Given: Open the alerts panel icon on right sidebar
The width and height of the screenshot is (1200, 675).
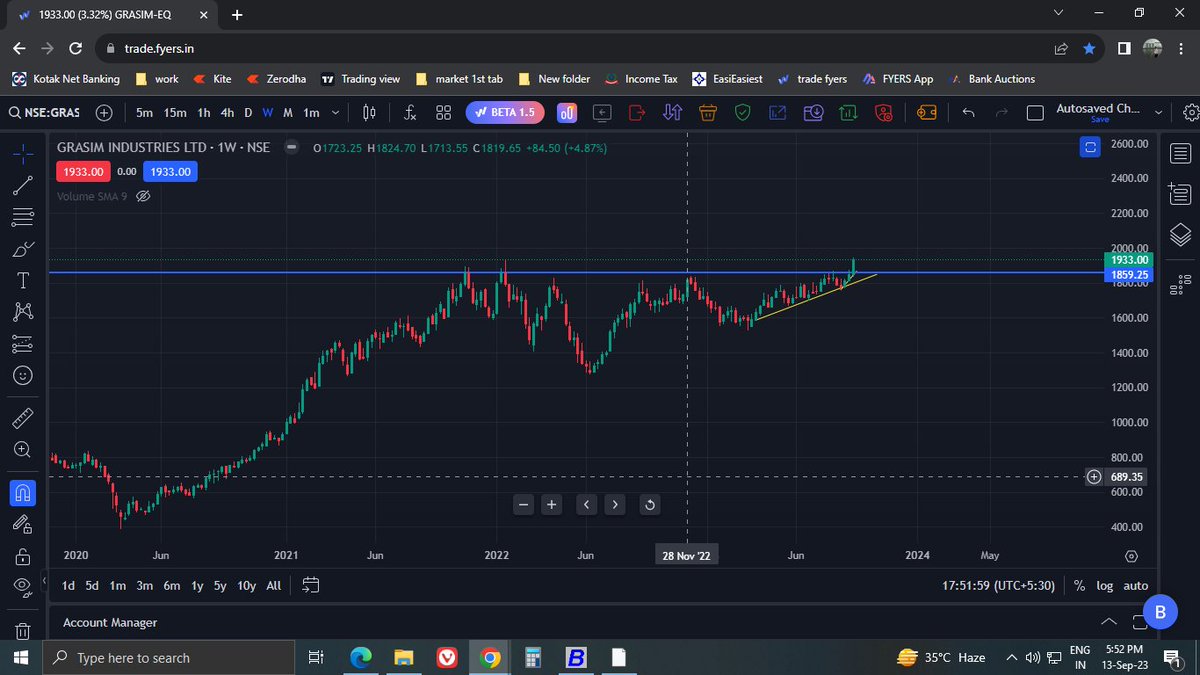Looking at the screenshot, I should [x=1180, y=193].
